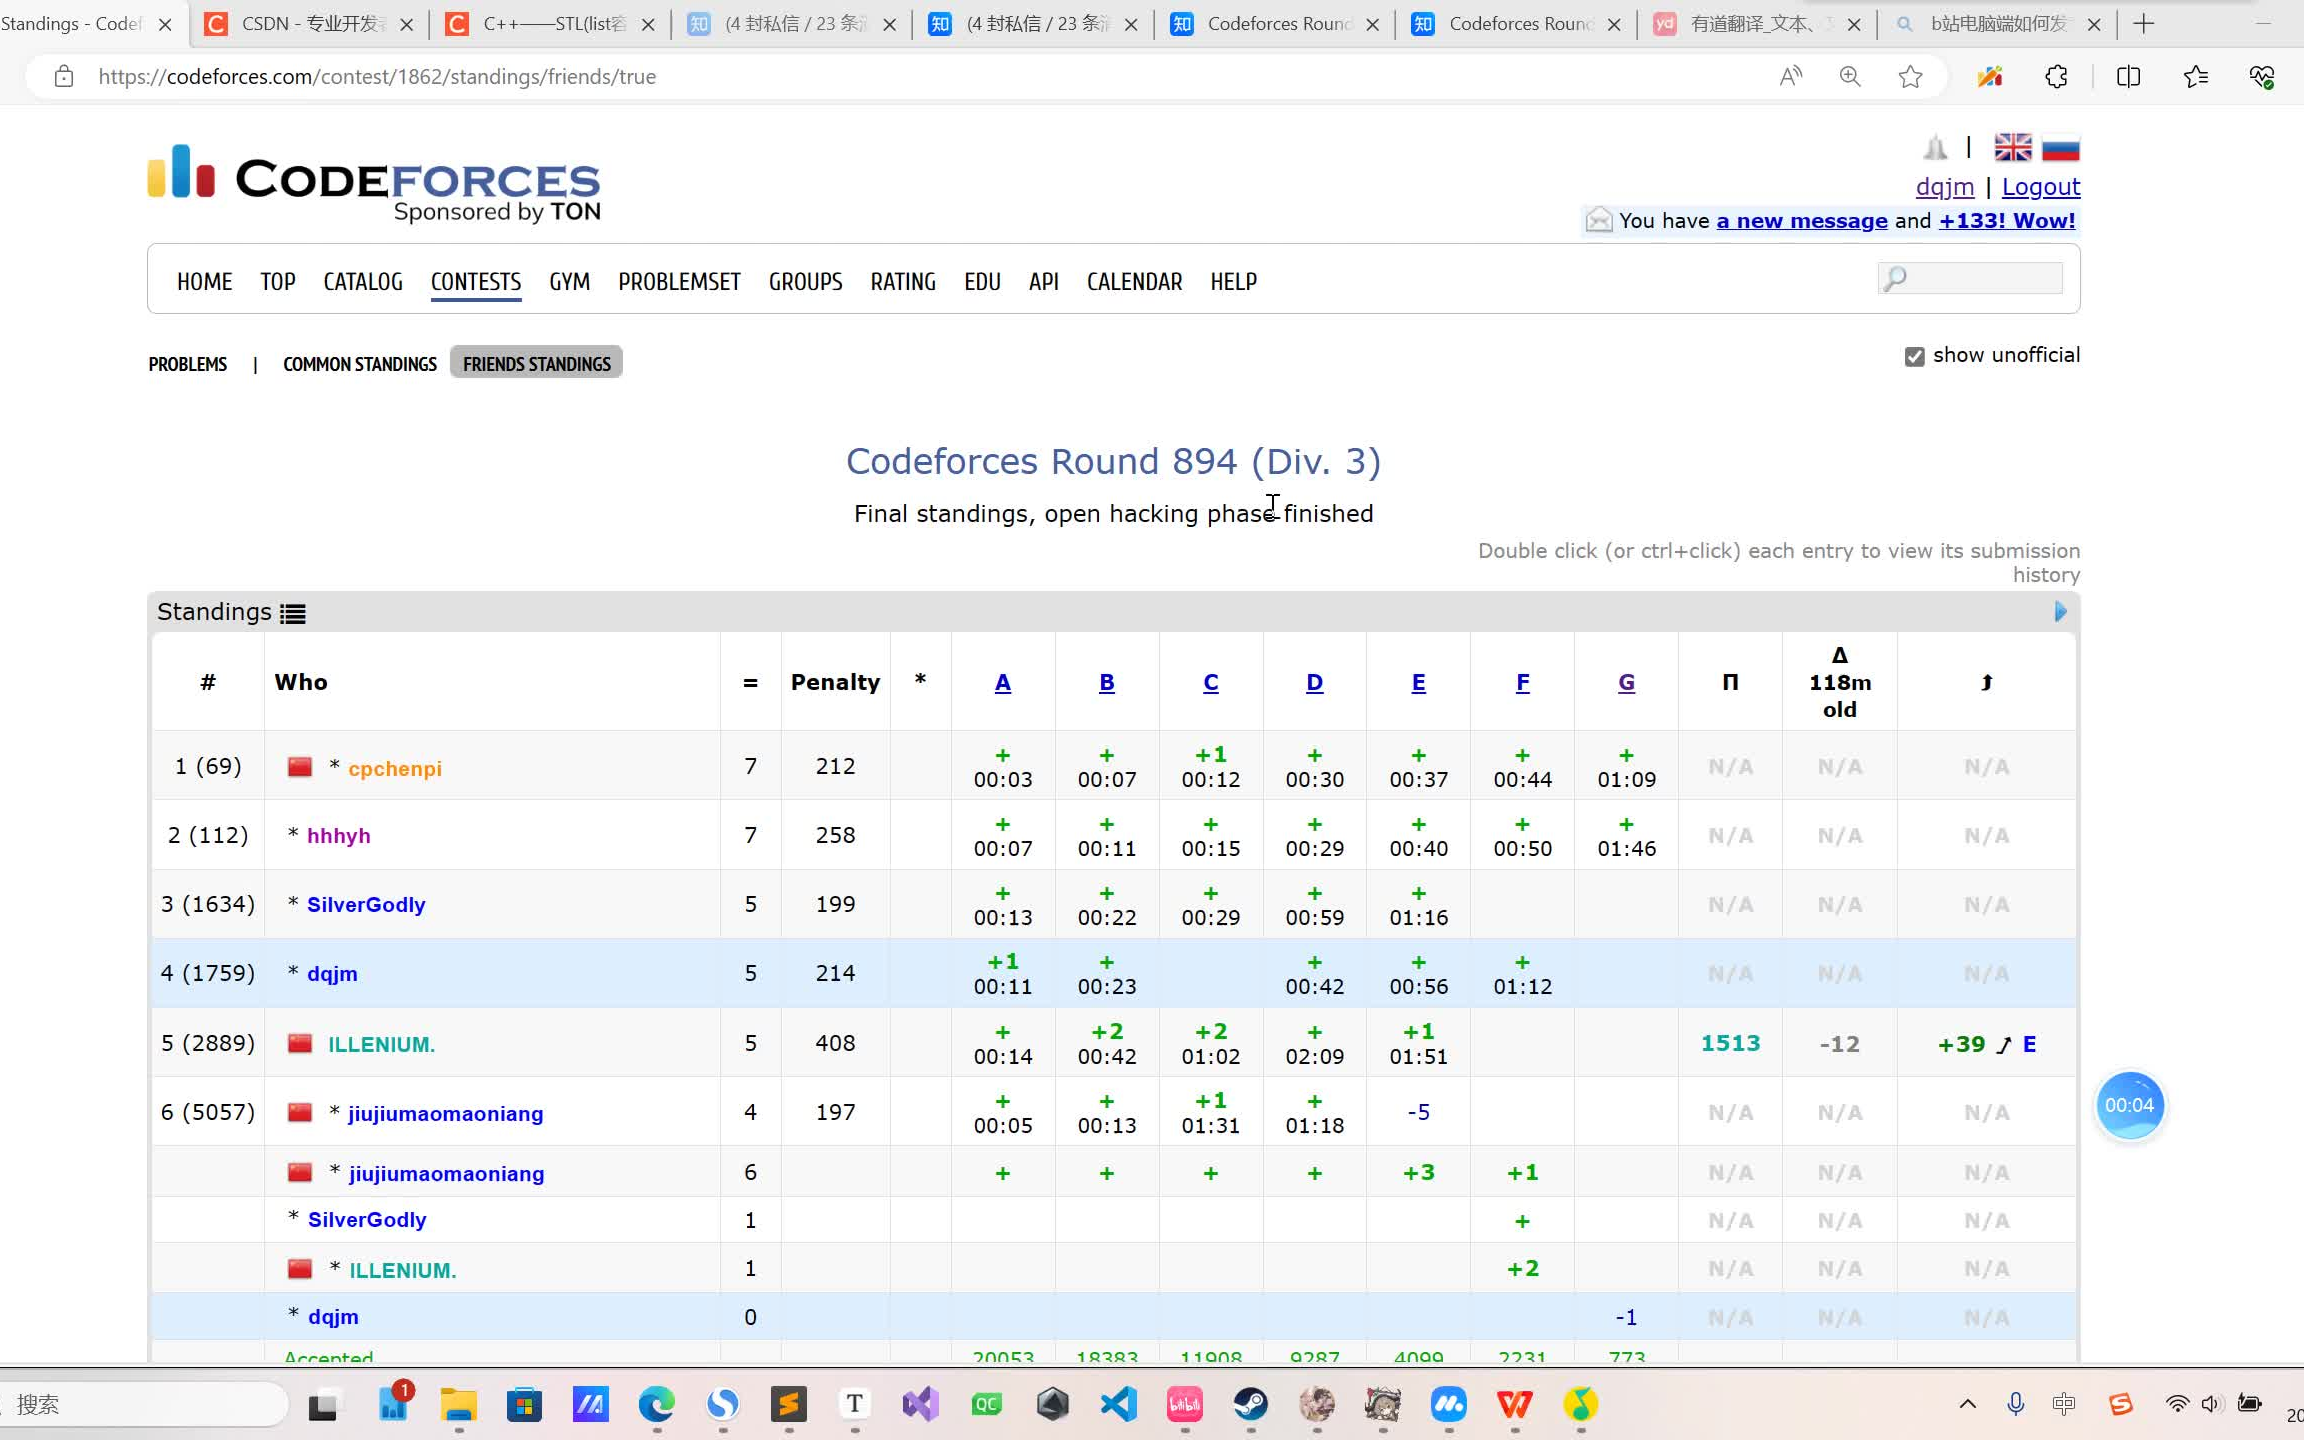
Task: Open the browser extensions puzzle icon
Action: click(x=2056, y=77)
